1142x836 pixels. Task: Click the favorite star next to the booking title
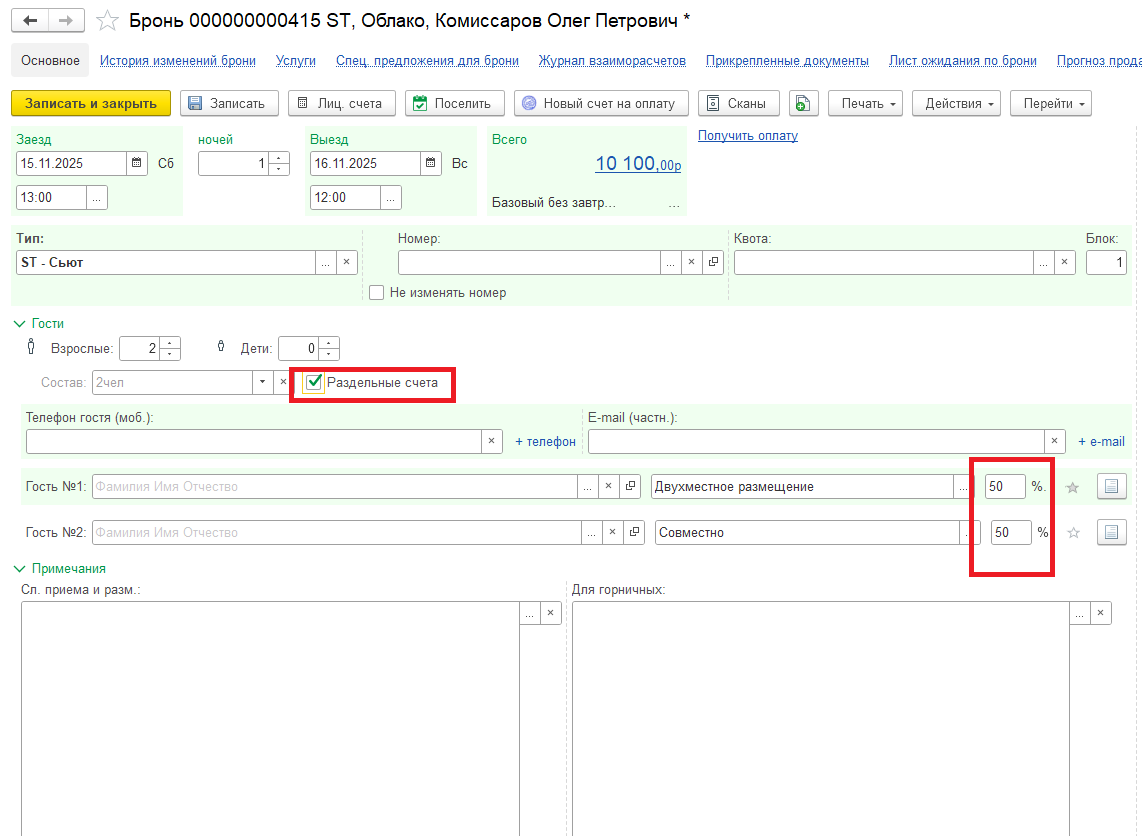(107, 21)
